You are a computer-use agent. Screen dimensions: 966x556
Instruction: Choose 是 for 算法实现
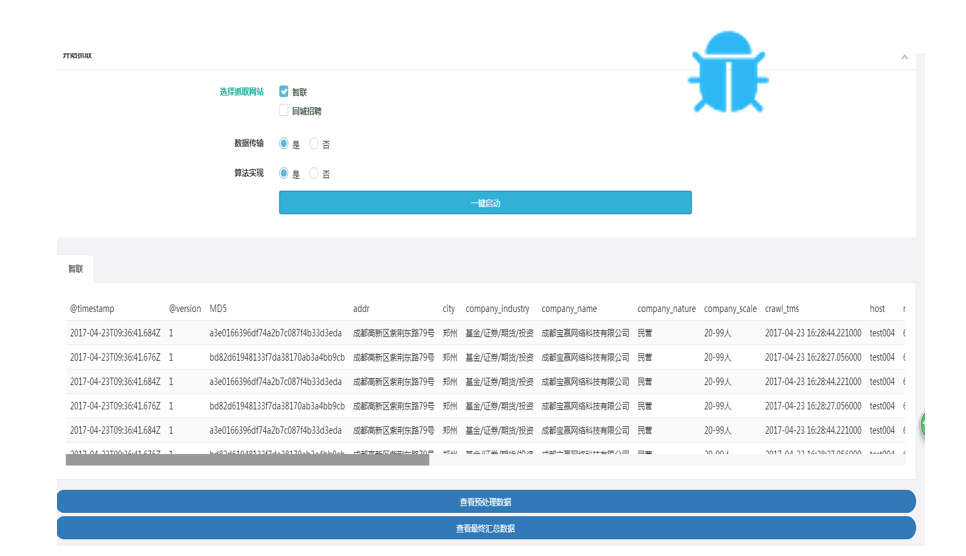point(284,173)
